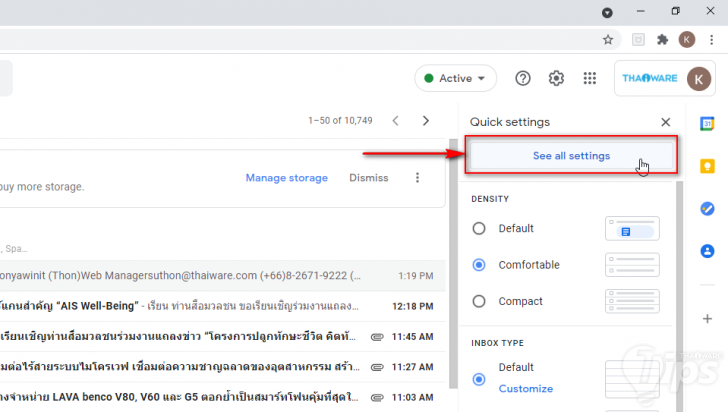Image resolution: width=728 pixels, height=412 pixels.
Task: Dismiss the storage notice
Action: coord(369,178)
